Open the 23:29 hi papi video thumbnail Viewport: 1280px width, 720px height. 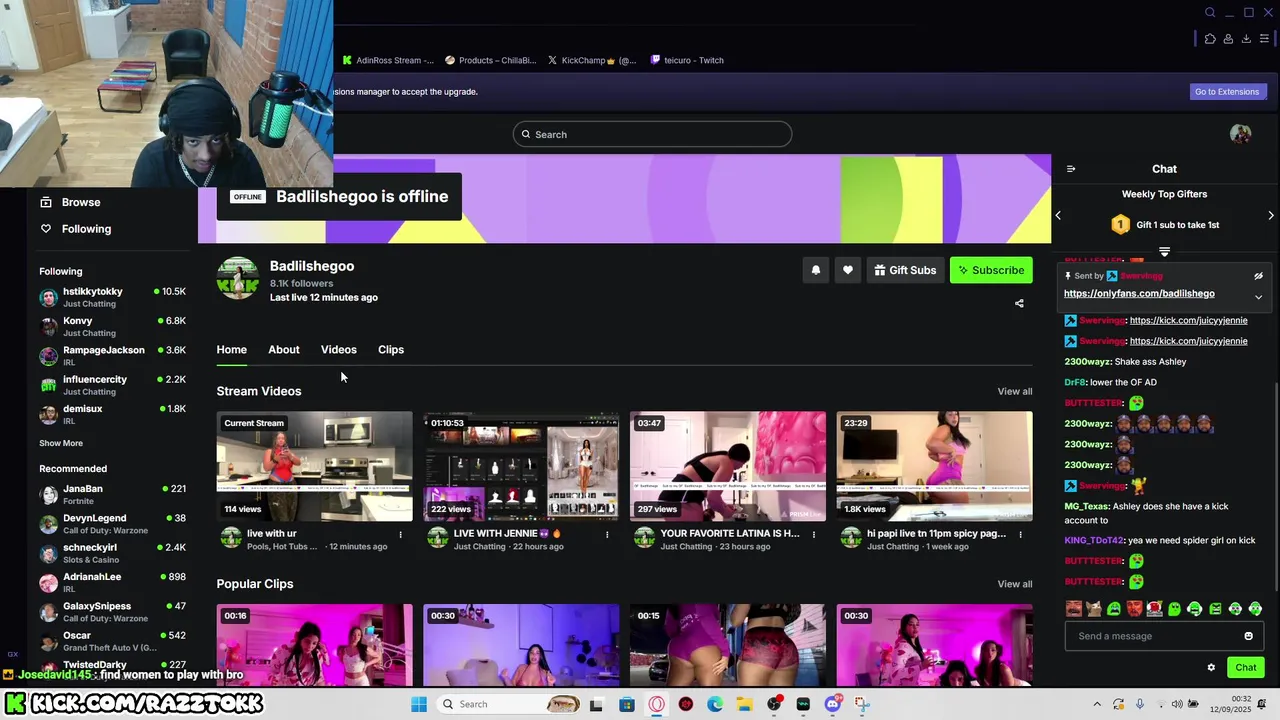pos(934,466)
